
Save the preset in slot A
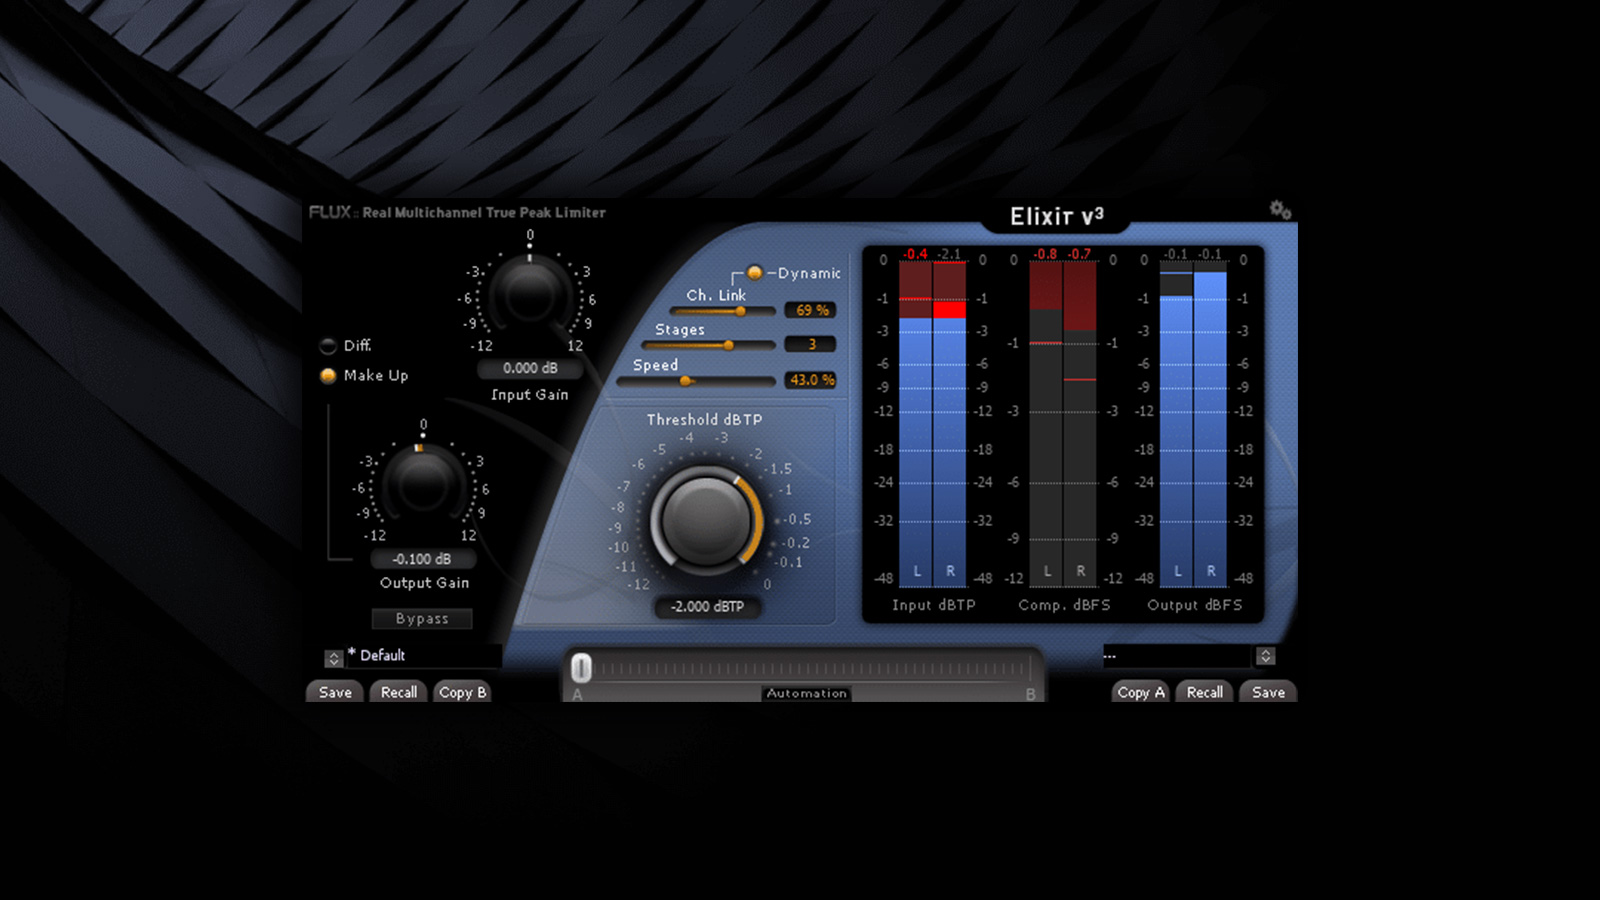(335, 692)
